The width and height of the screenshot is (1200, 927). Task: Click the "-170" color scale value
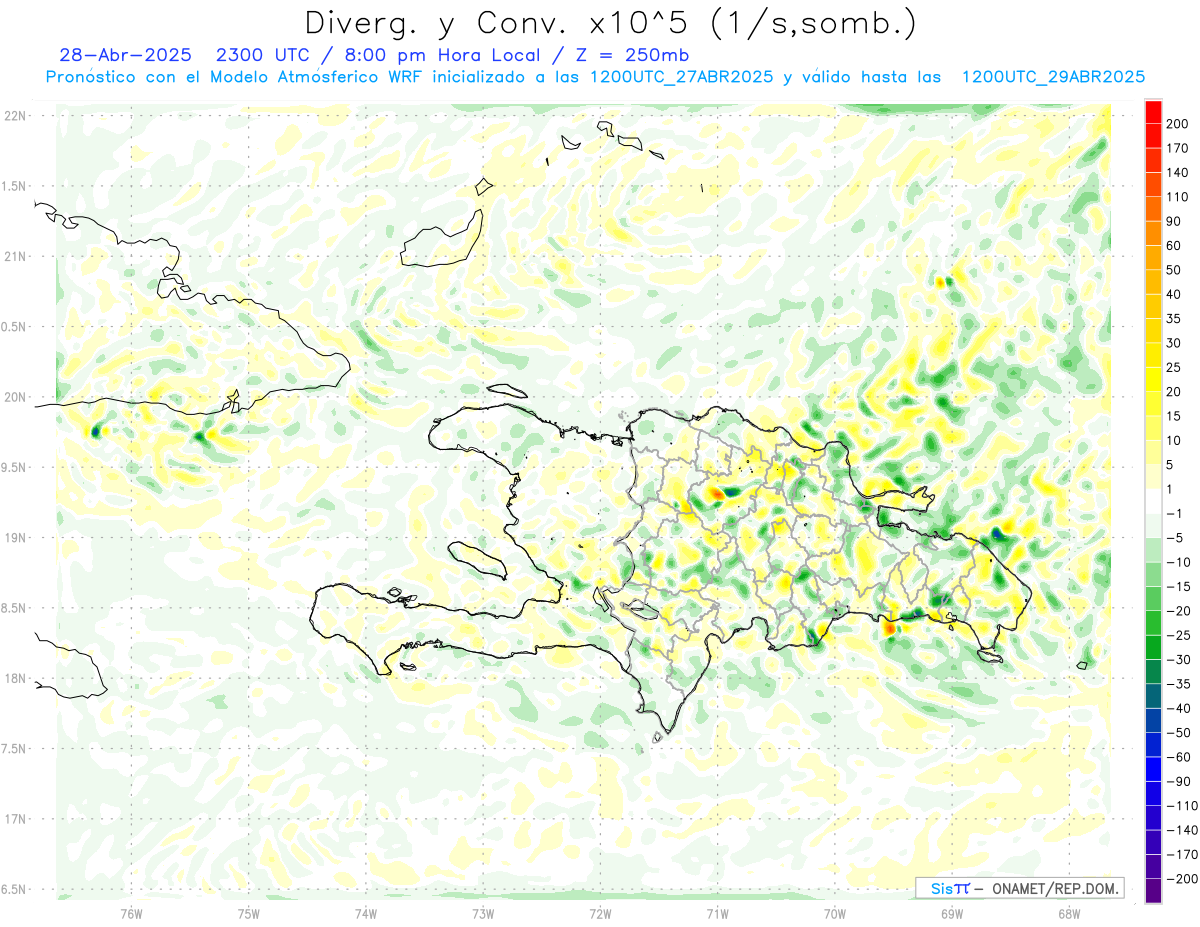(1180, 855)
